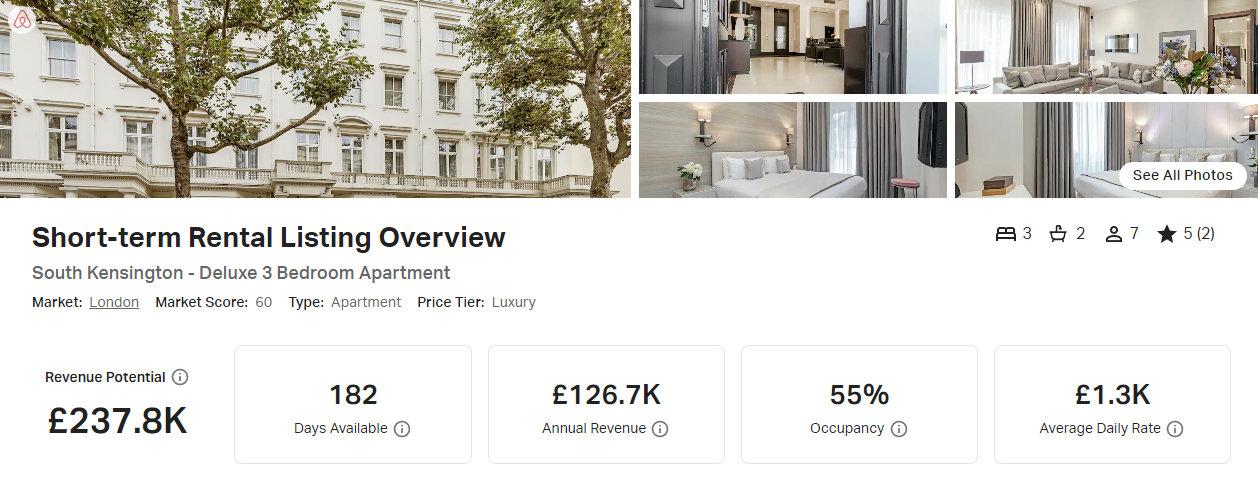View the hallway interior photo
1258x492 pixels.
point(793,47)
